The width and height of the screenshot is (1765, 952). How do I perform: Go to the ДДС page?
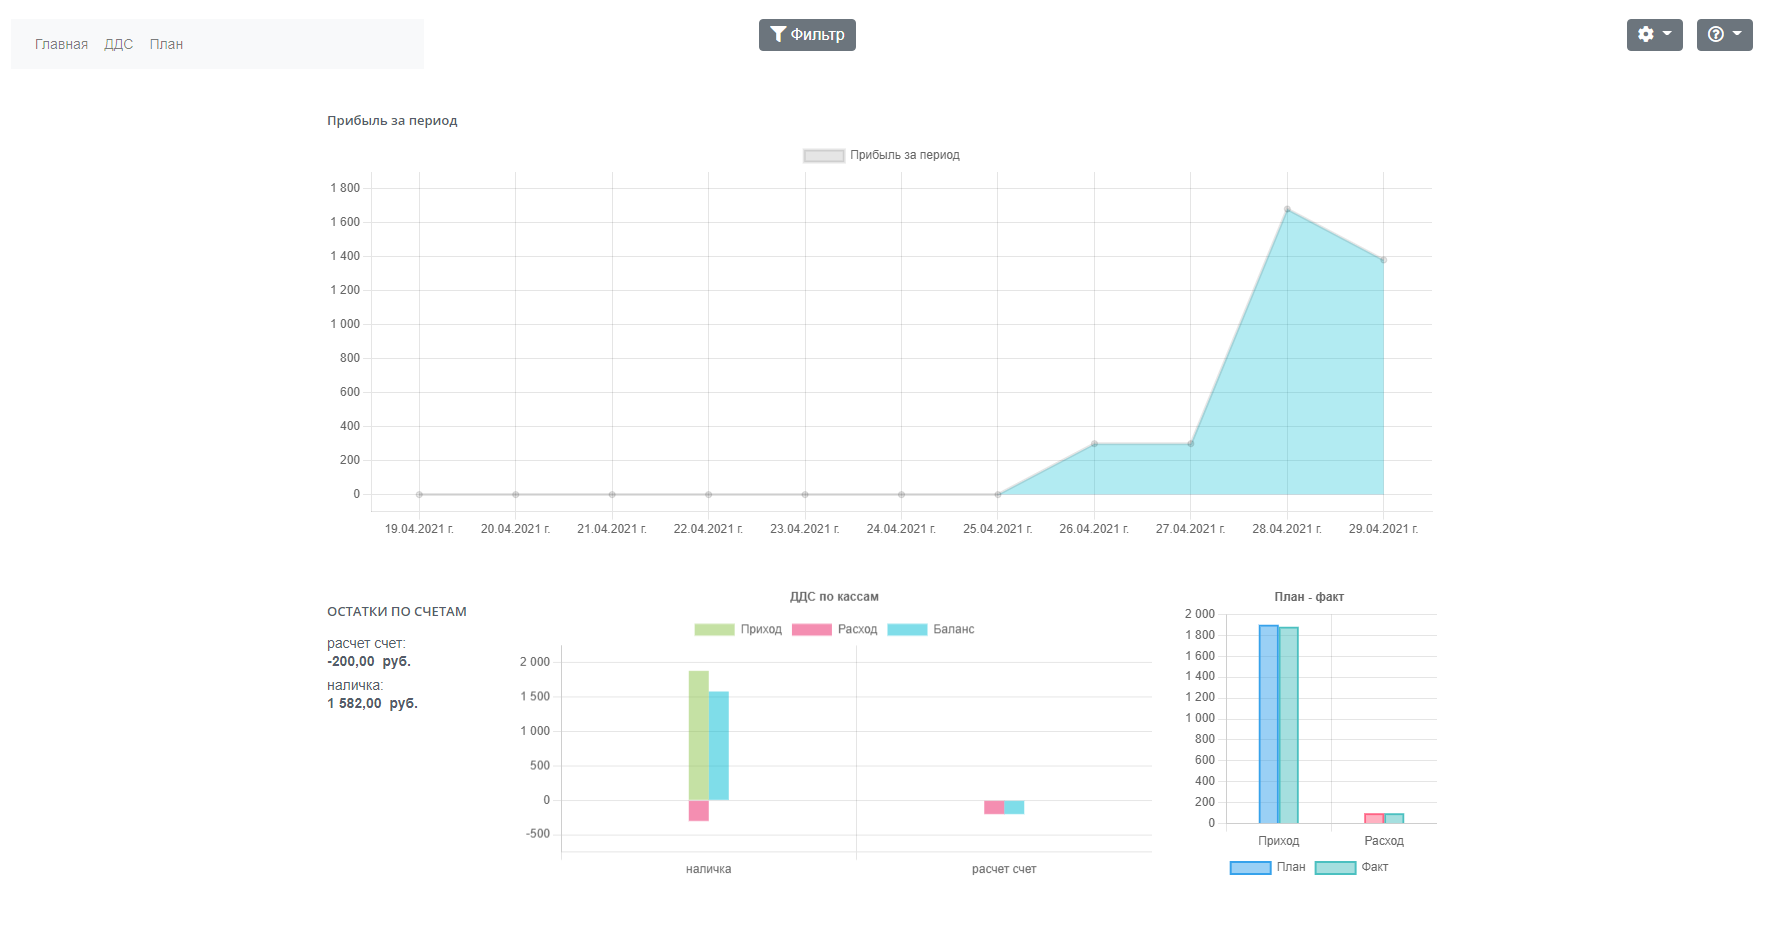(118, 44)
